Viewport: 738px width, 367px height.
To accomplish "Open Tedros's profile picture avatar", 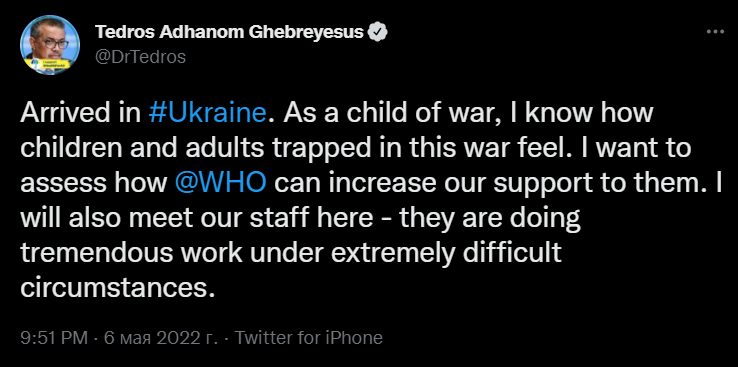I will click(x=49, y=44).
